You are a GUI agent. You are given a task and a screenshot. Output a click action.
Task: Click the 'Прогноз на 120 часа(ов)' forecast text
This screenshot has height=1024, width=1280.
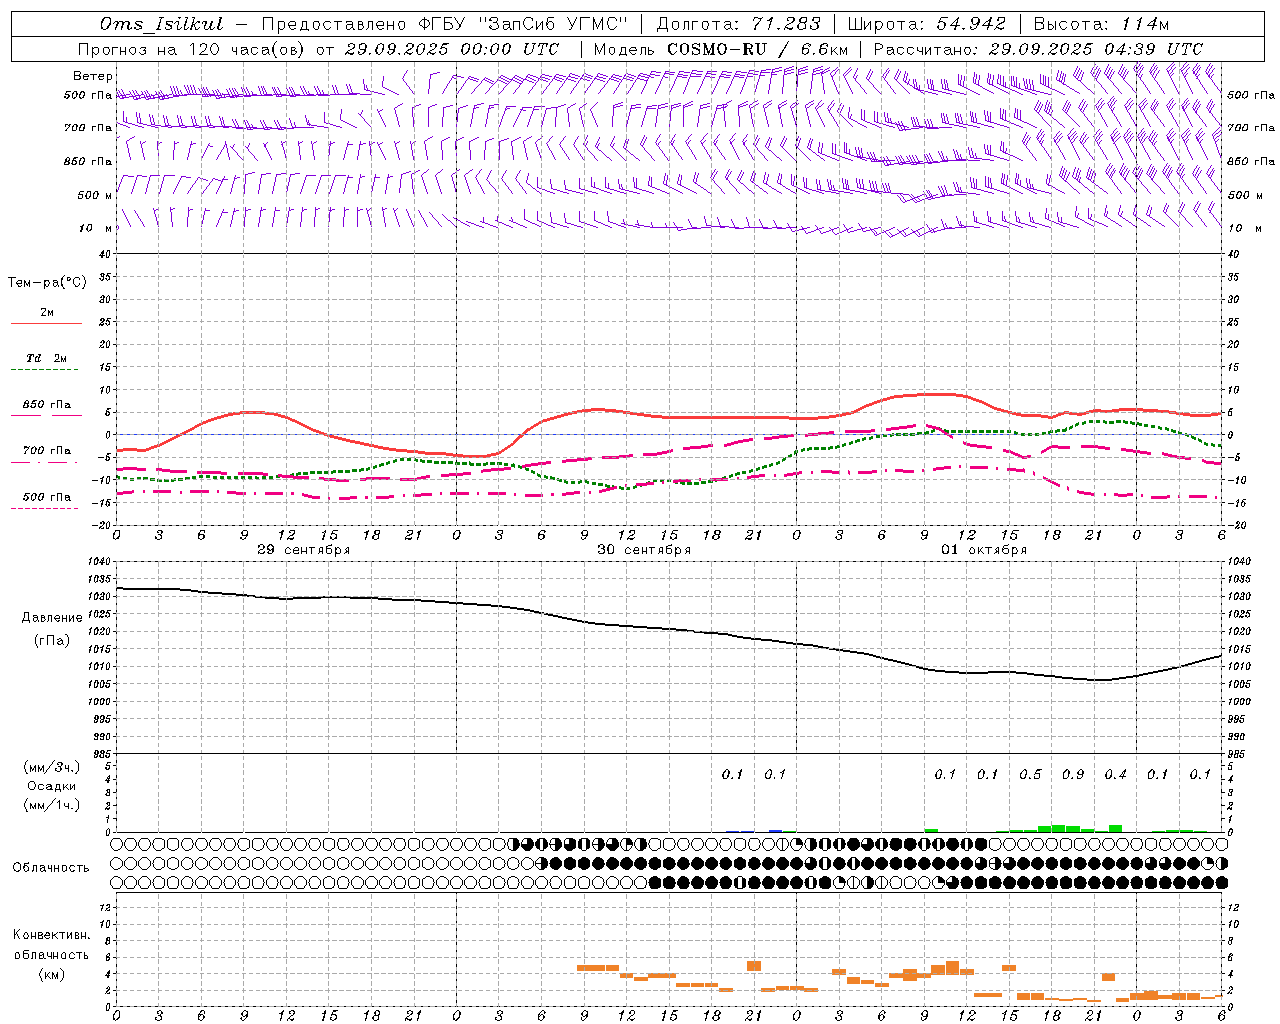(192, 49)
